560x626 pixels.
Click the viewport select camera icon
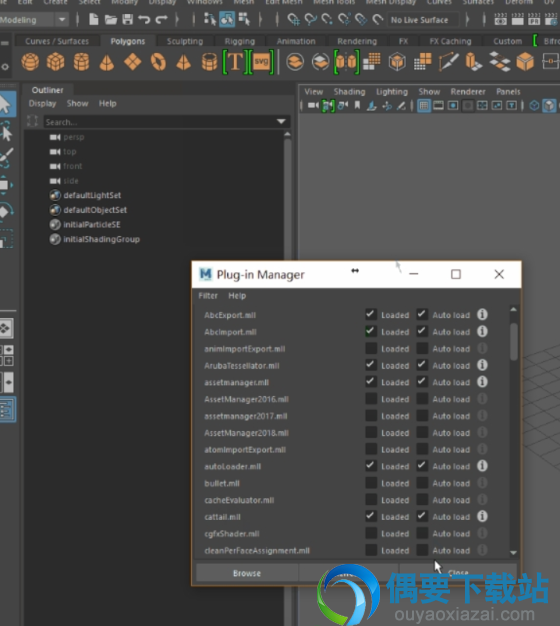pyautogui.click(x=313, y=105)
